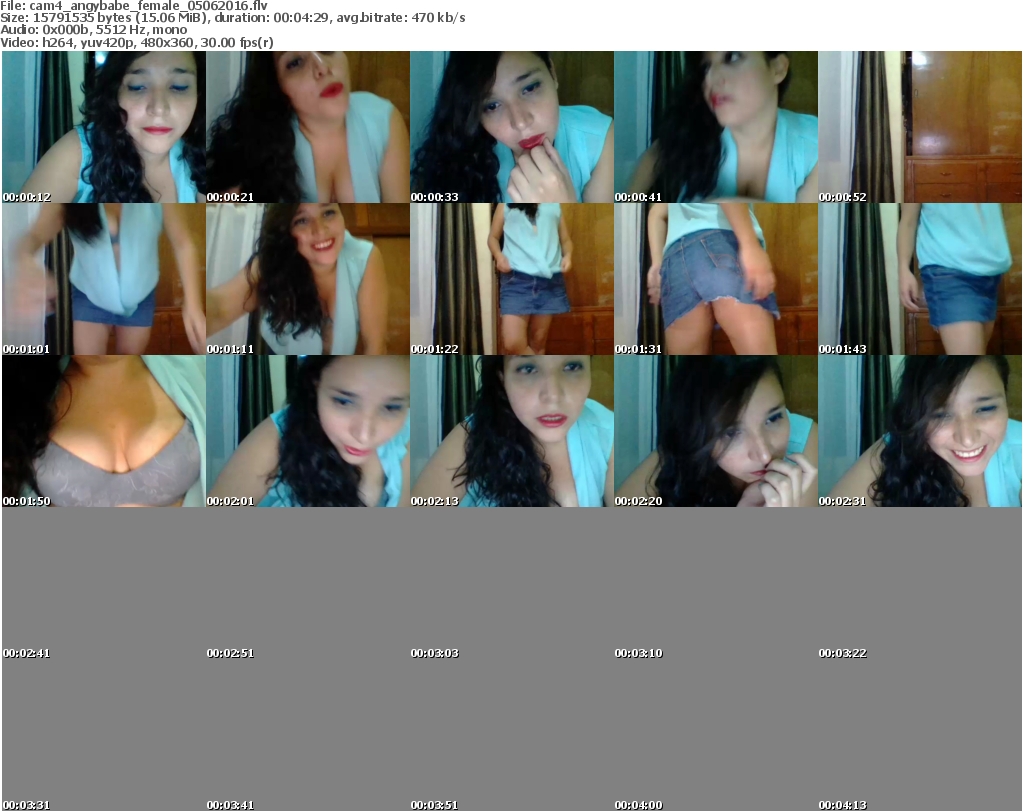1024x811 pixels.
Task: Click the thumbnail stamped 00:01:31
Action: (x=716, y=279)
